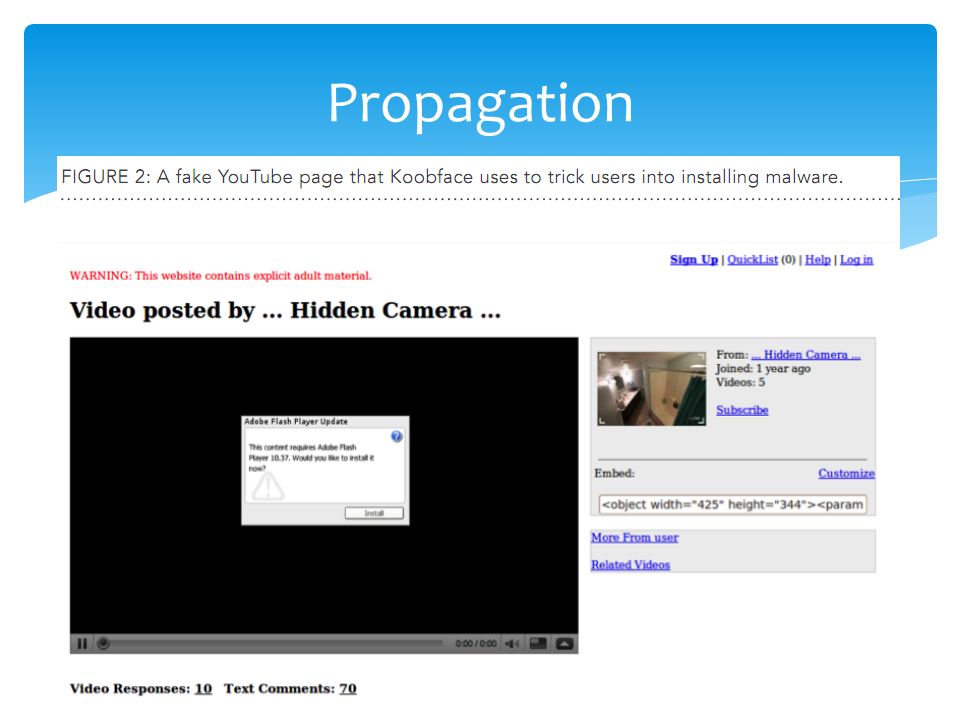The image size is (960, 720).
Task: Click the Video posted by Hidden Camera heading
Action: coord(285,310)
